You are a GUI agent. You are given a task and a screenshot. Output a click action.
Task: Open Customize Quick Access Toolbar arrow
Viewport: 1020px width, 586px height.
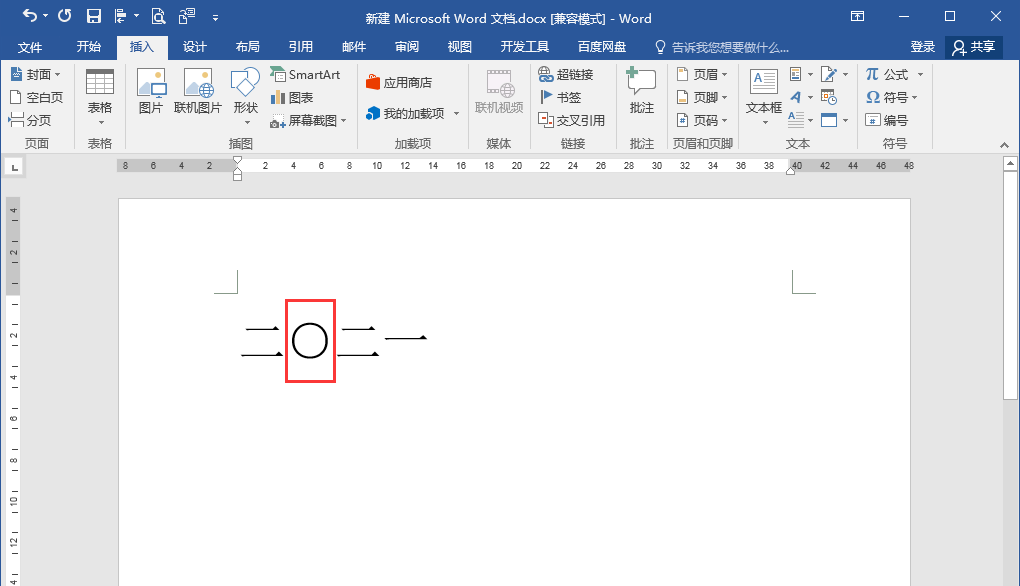point(215,18)
